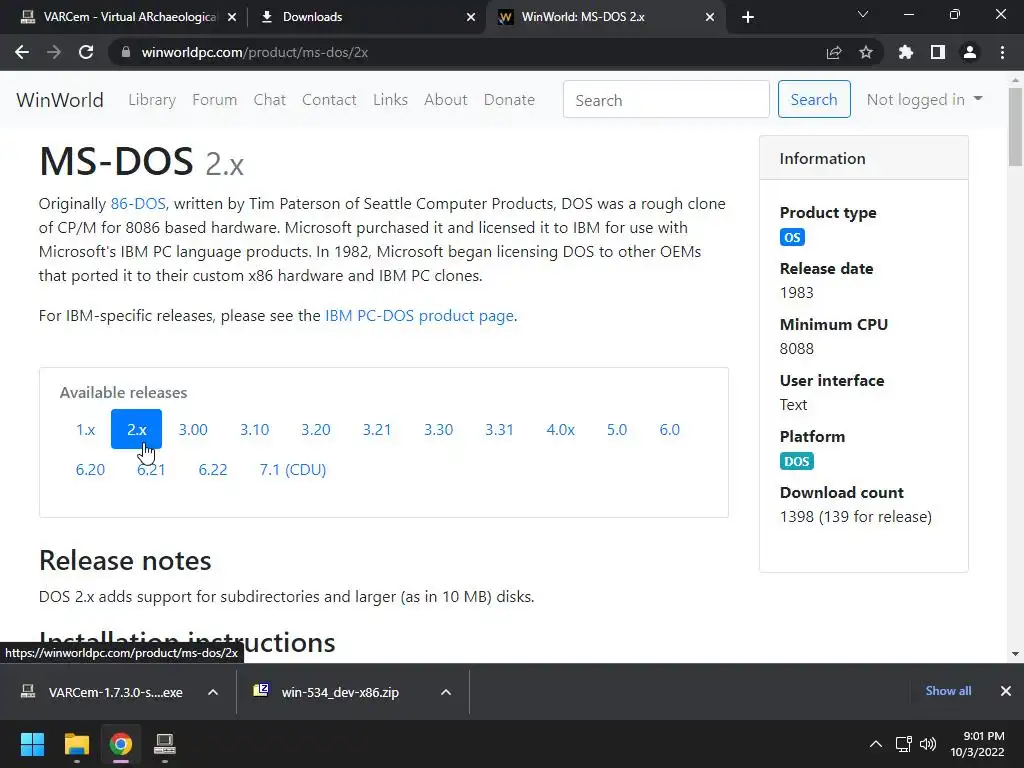Image resolution: width=1024 pixels, height=768 pixels.
Task: Open the Chrome three-dot menu
Action: [x=1002, y=52]
